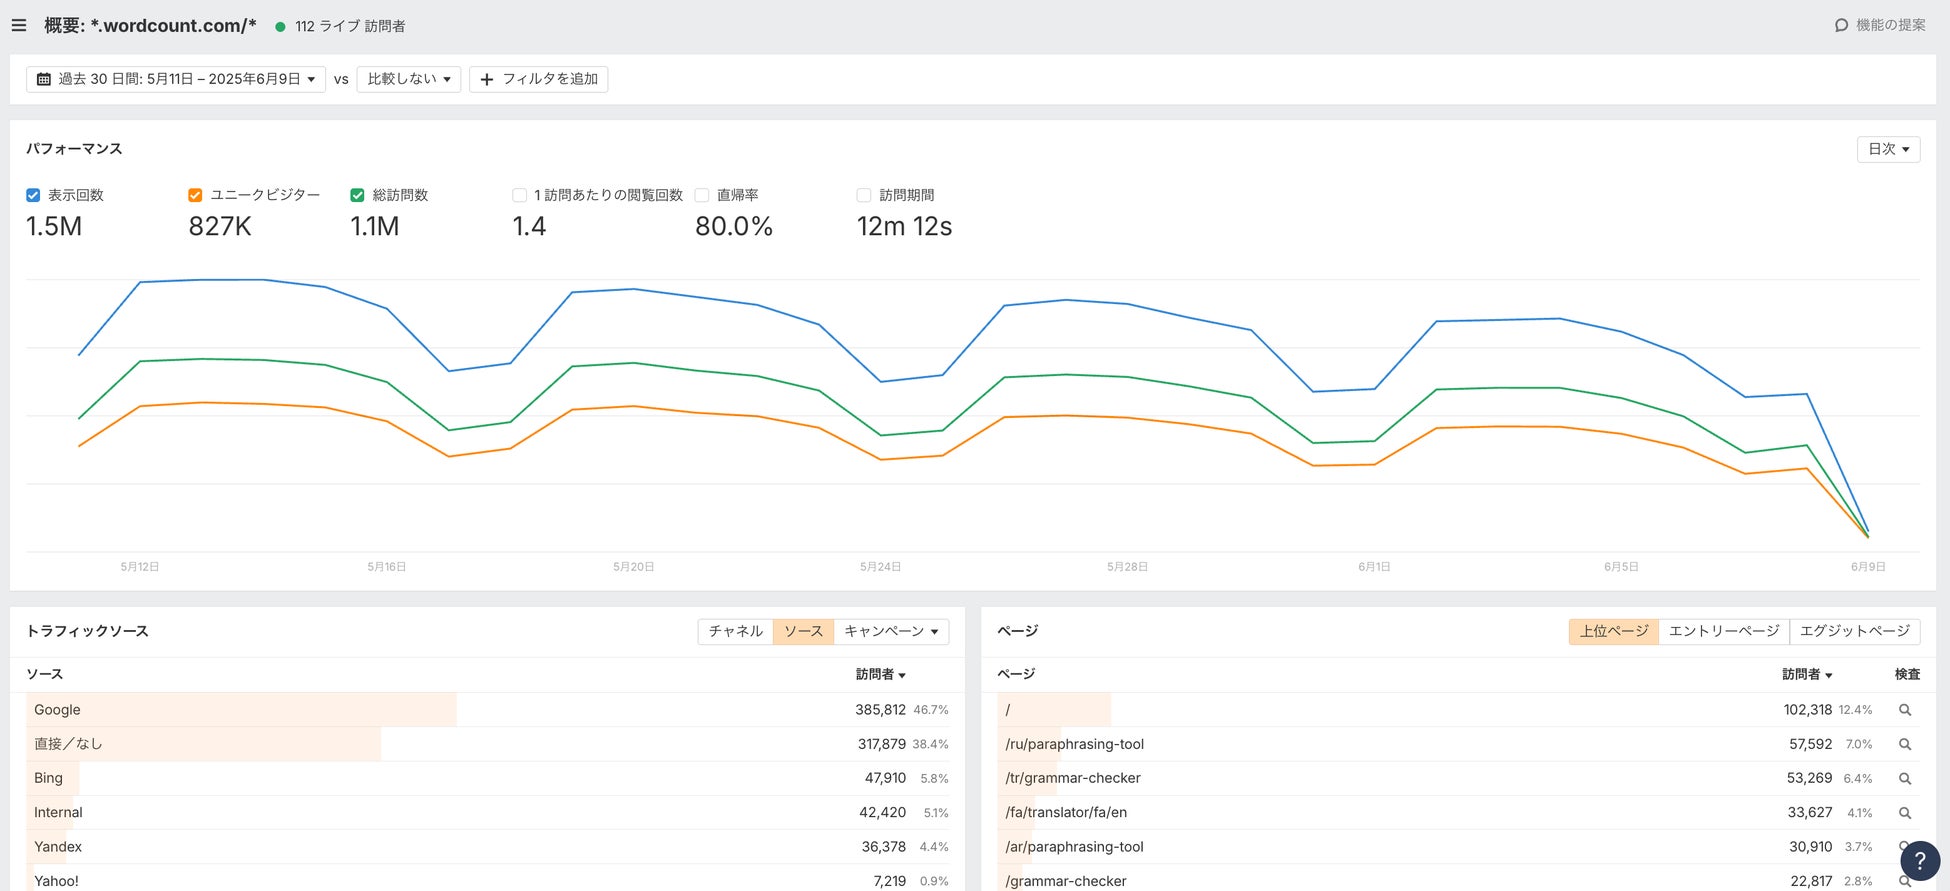Open the help question mark button
The width and height of the screenshot is (1950, 891).
click(x=1919, y=860)
